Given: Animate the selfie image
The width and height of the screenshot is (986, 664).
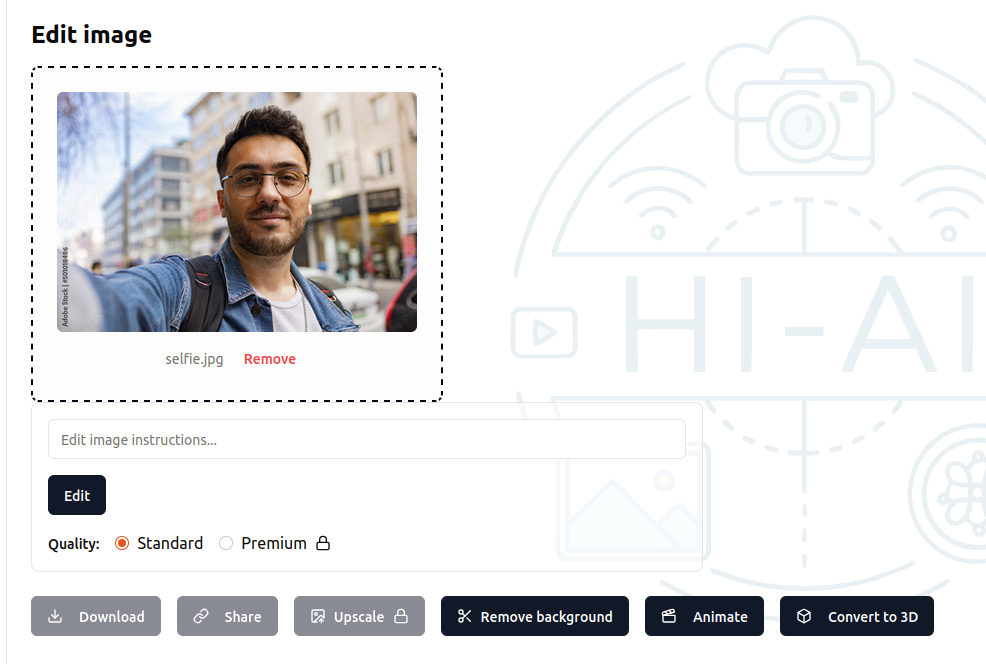Looking at the screenshot, I should [x=704, y=616].
